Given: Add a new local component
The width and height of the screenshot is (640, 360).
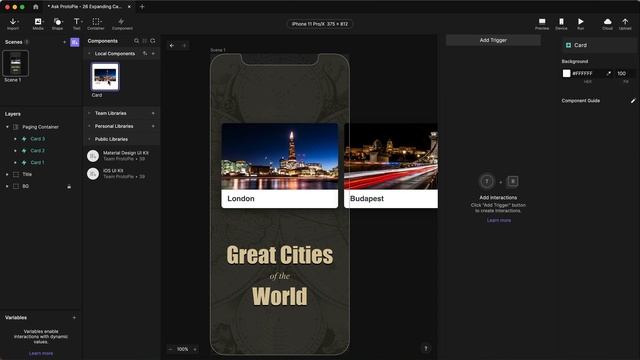Looking at the screenshot, I should coord(153,53).
